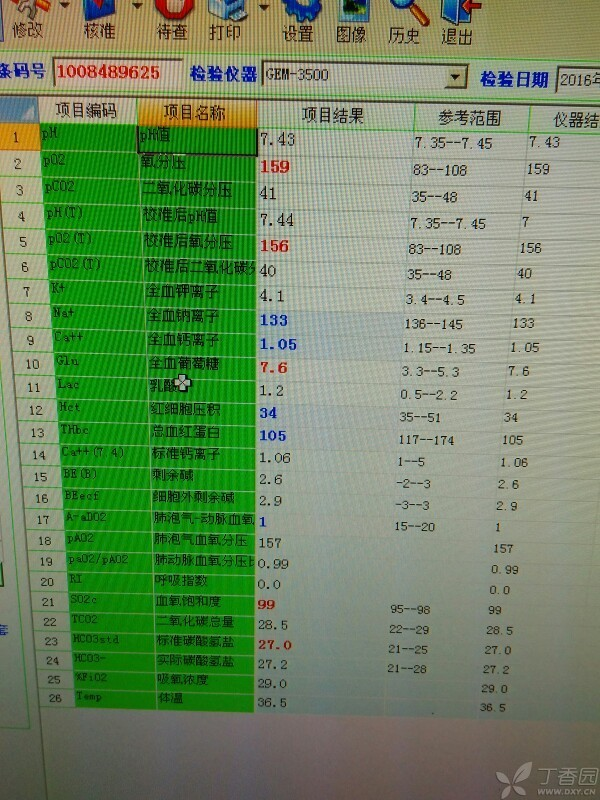Click the 项目编码 column header
The width and height of the screenshot is (600, 800).
[87, 110]
